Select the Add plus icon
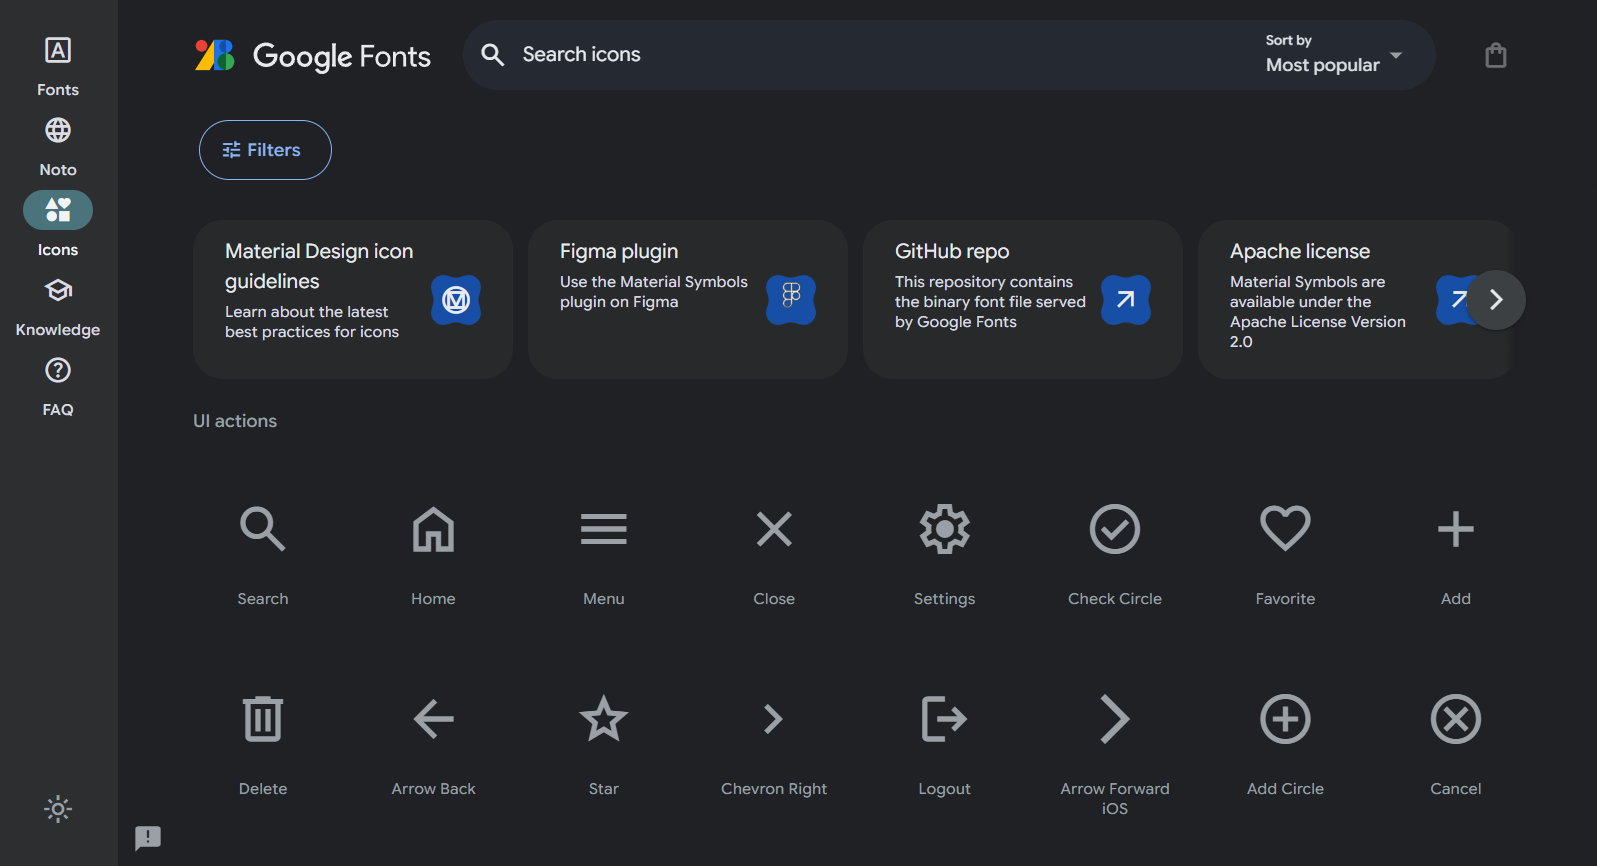 (x=1456, y=529)
